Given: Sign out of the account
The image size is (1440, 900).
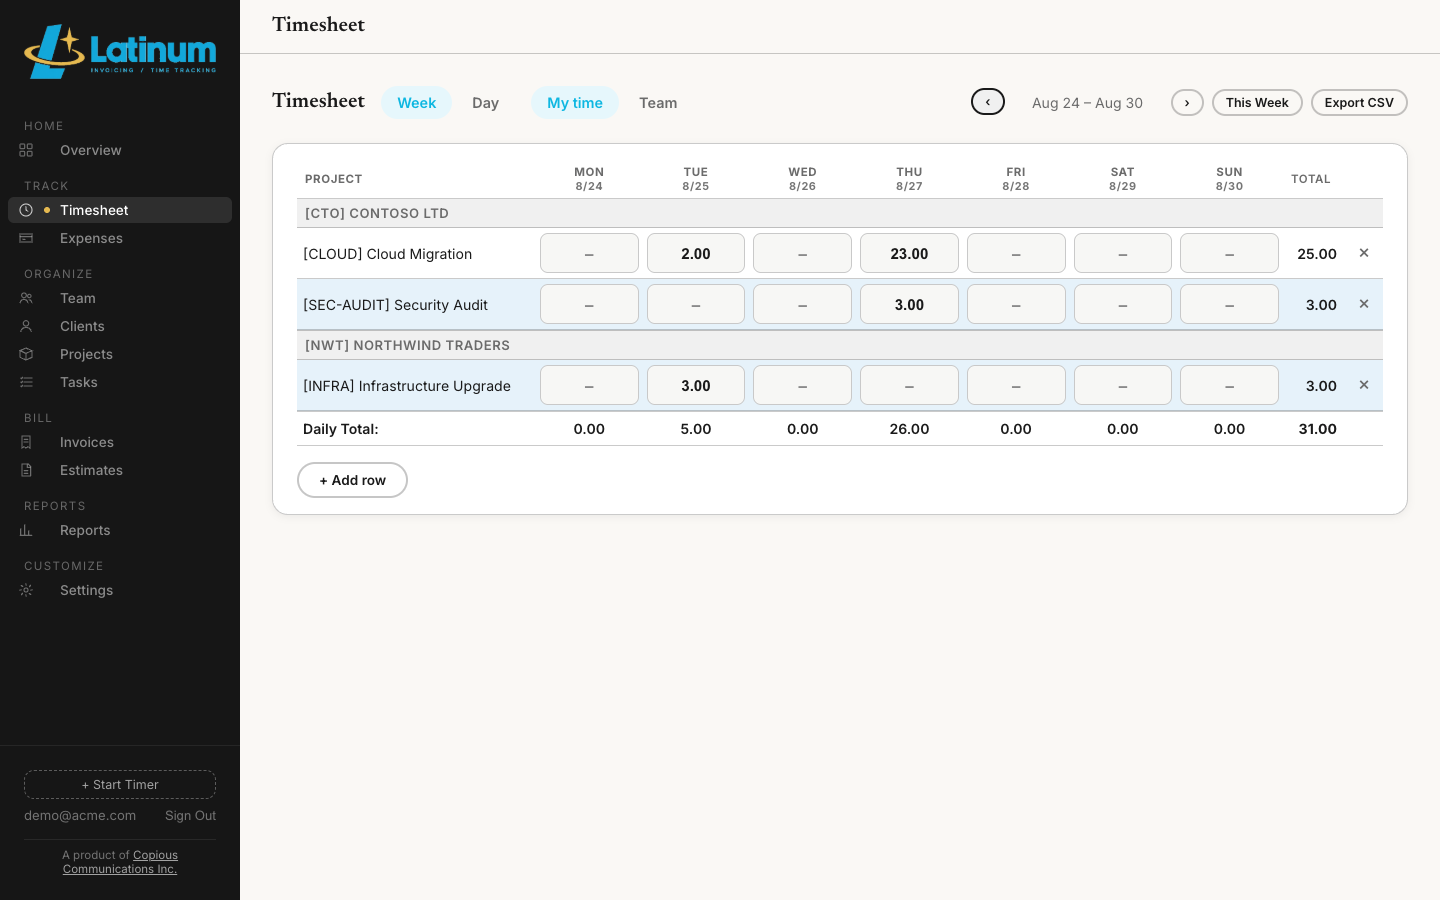Looking at the screenshot, I should pos(190,816).
